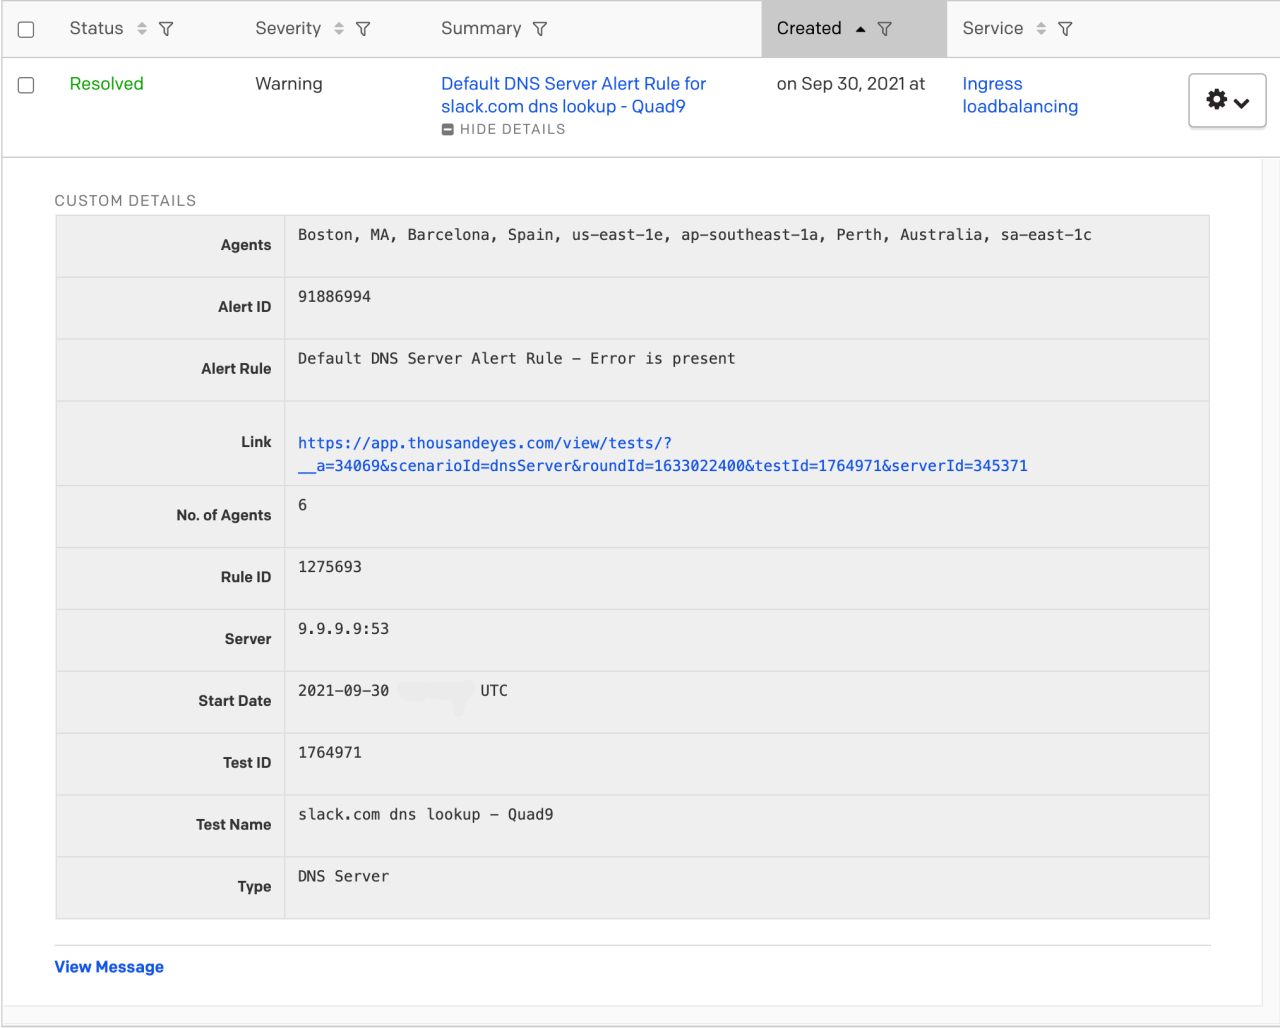Click the Created column filter funnel
This screenshot has width=1280, height=1028.
885,29
